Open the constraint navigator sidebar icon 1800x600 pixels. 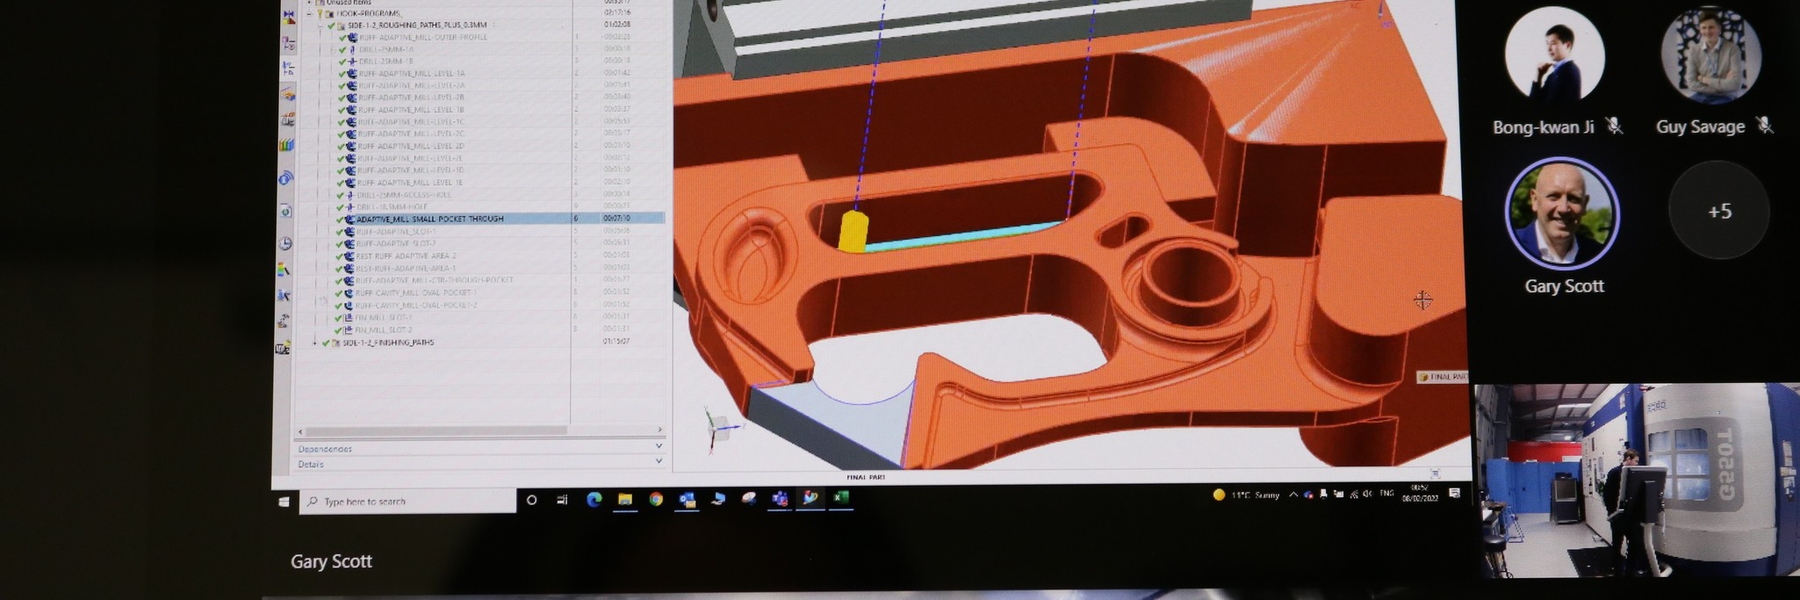[289, 44]
